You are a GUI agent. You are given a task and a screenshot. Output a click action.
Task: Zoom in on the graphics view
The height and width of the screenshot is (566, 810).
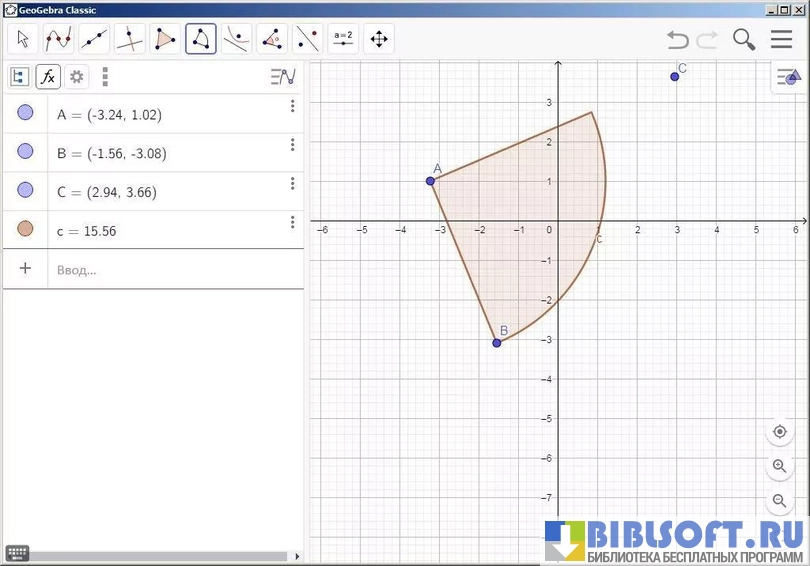click(x=780, y=466)
